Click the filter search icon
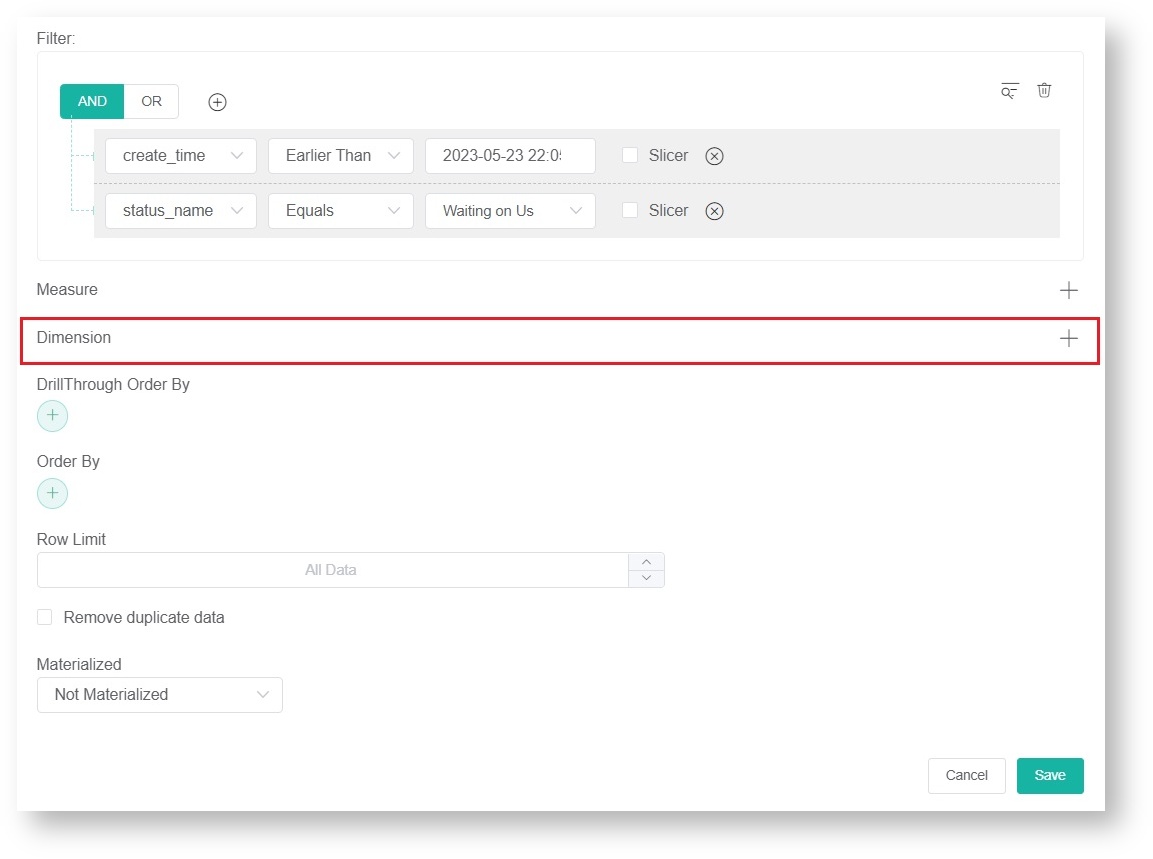The height and width of the screenshot is (859, 1153). 1010,91
